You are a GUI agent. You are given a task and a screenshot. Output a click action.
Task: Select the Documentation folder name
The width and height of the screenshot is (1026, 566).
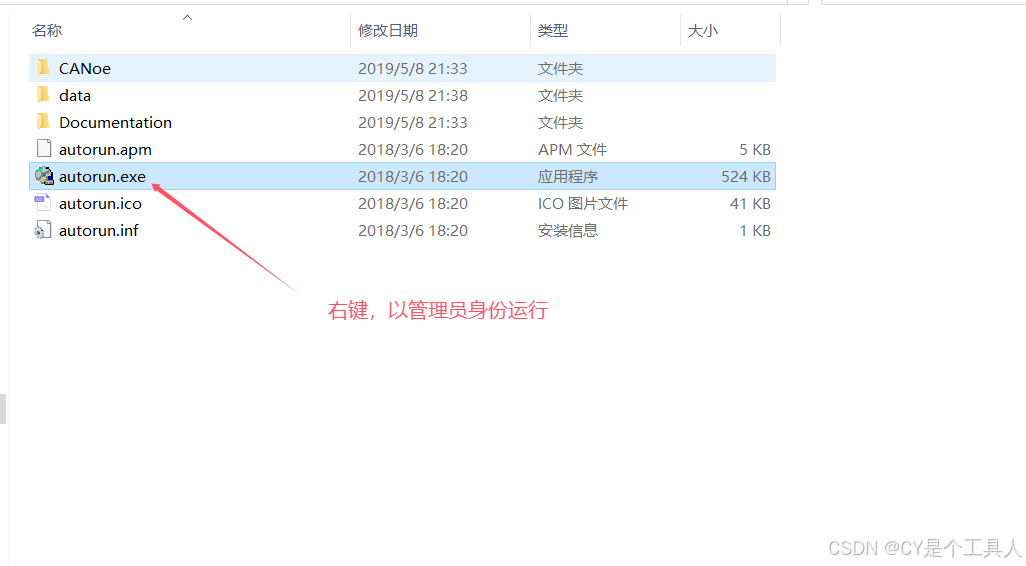[x=115, y=122]
